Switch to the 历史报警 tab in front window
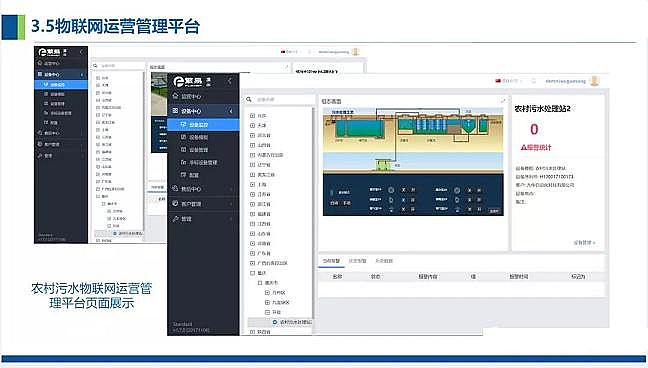This screenshot has height=368, width=648. pos(357,261)
